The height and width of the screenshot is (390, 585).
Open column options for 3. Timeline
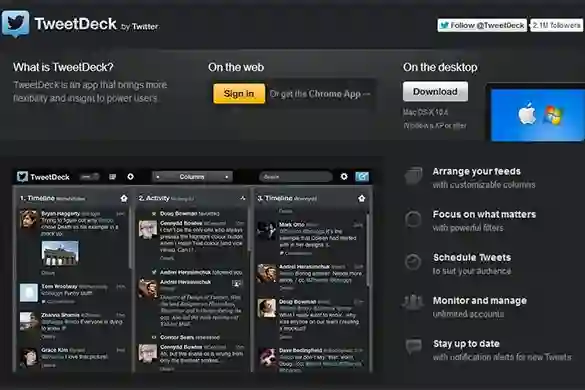(362, 199)
